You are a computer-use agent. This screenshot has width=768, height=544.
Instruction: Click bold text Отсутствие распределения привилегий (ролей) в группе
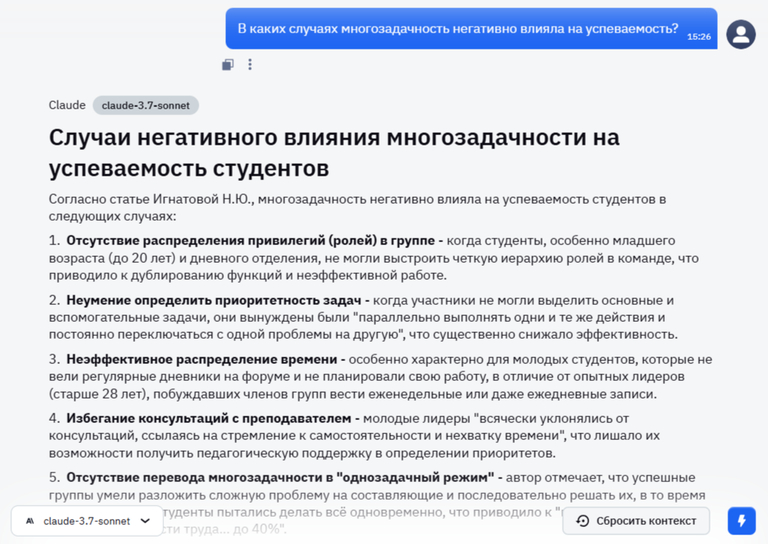point(250,240)
